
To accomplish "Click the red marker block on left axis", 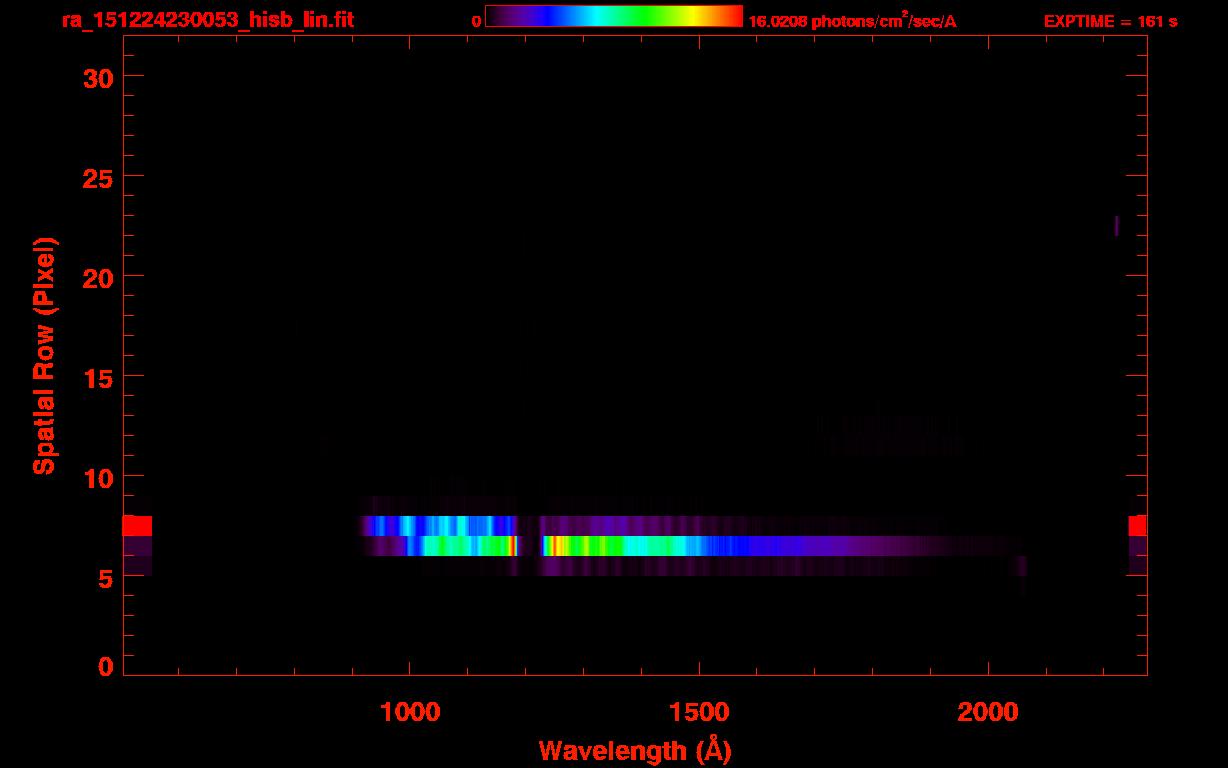I will coord(137,526).
